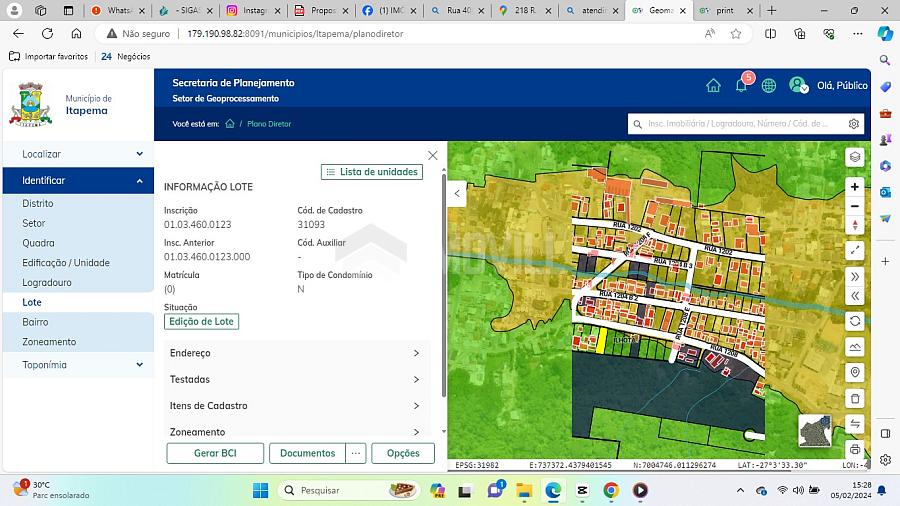The width and height of the screenshot is (900, 506).
Task: Click the map refresh icon
Action: [854, 321]
